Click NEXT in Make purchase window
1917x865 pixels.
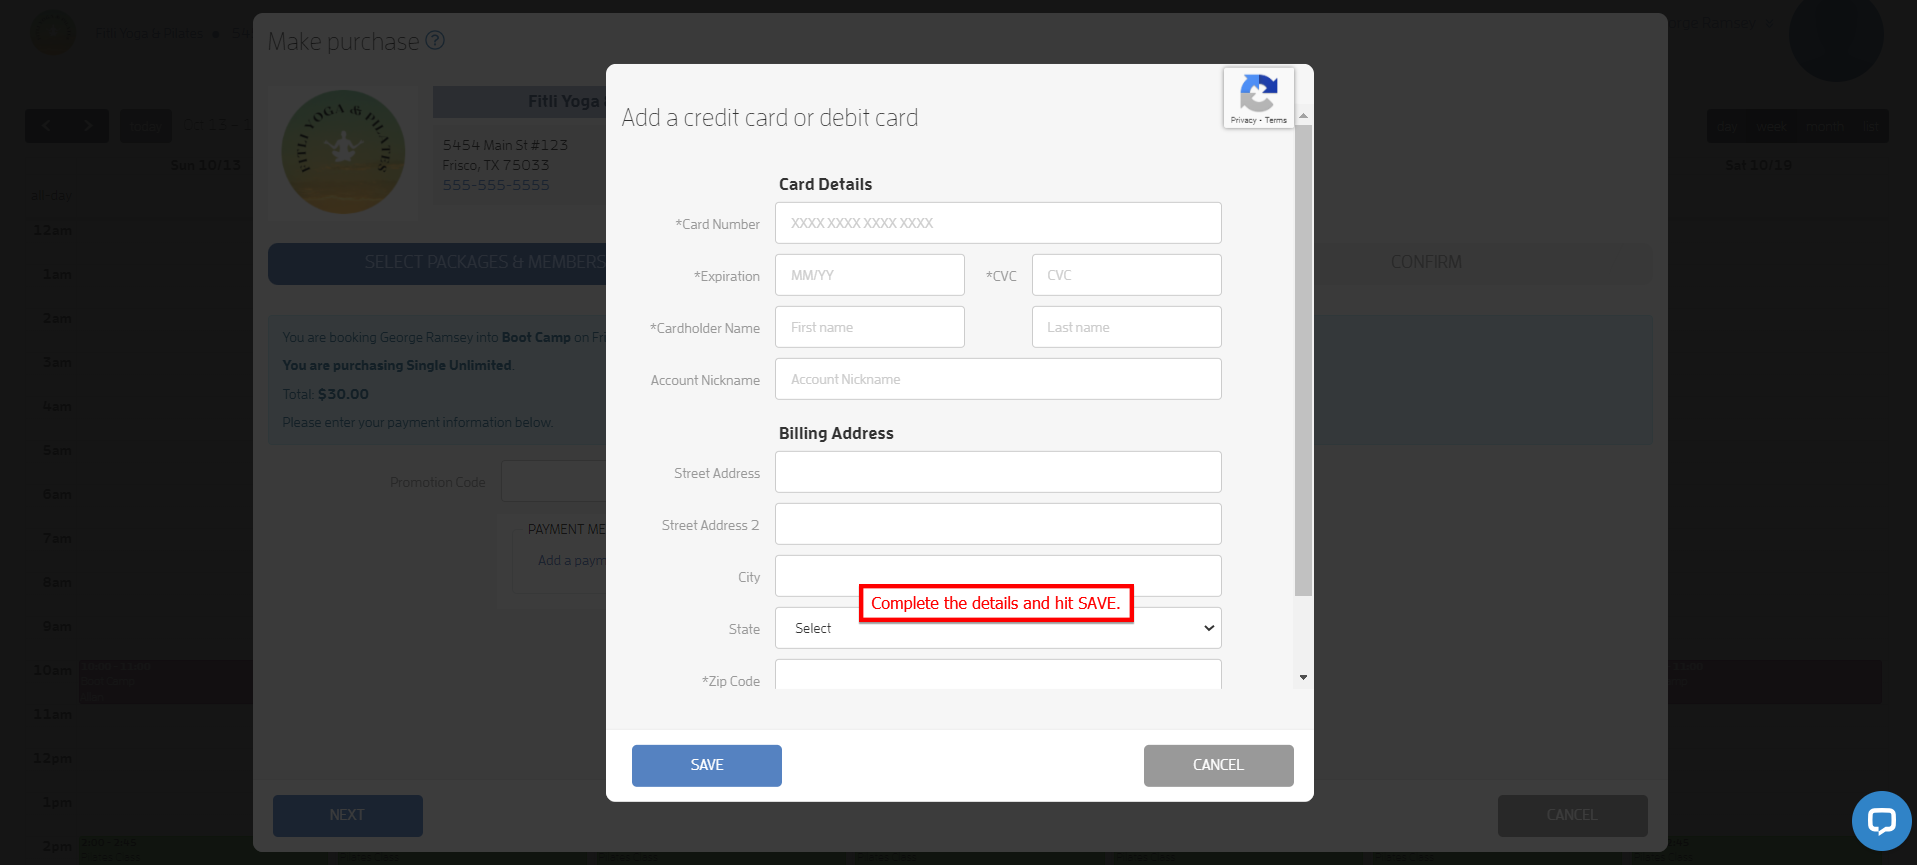pyautogui.click(x=347, y=816)
